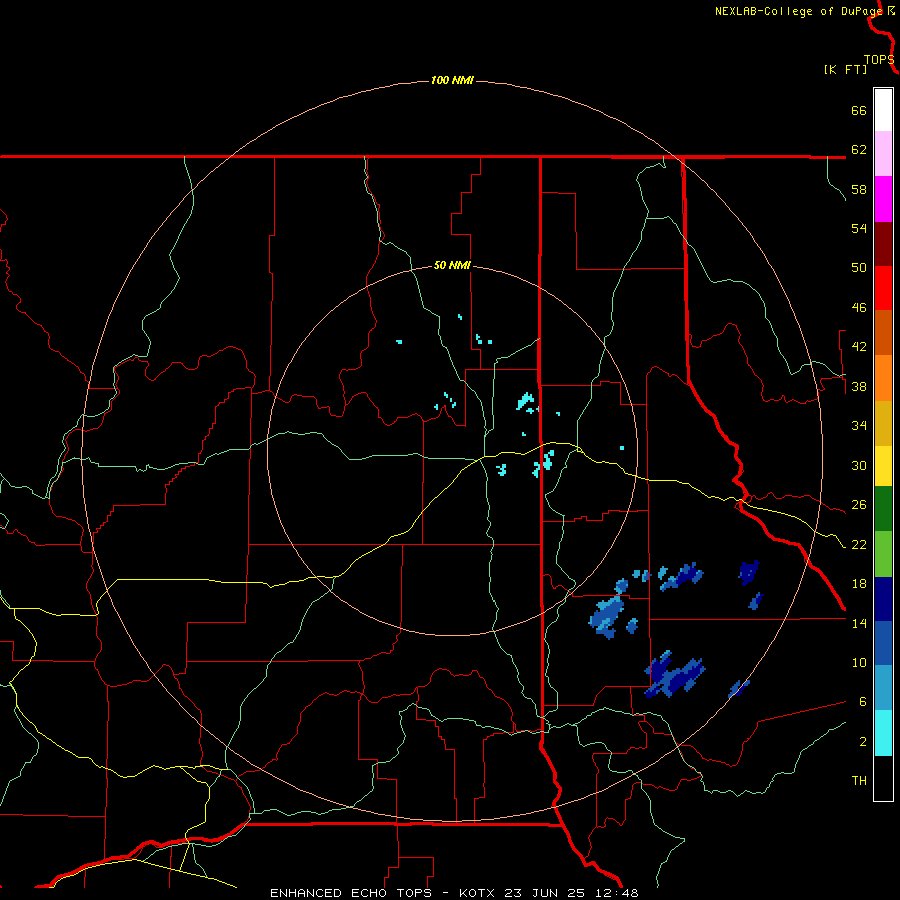
Task: Select the '38' legend value
Action: pyautogui.click(x=859, y=386)
